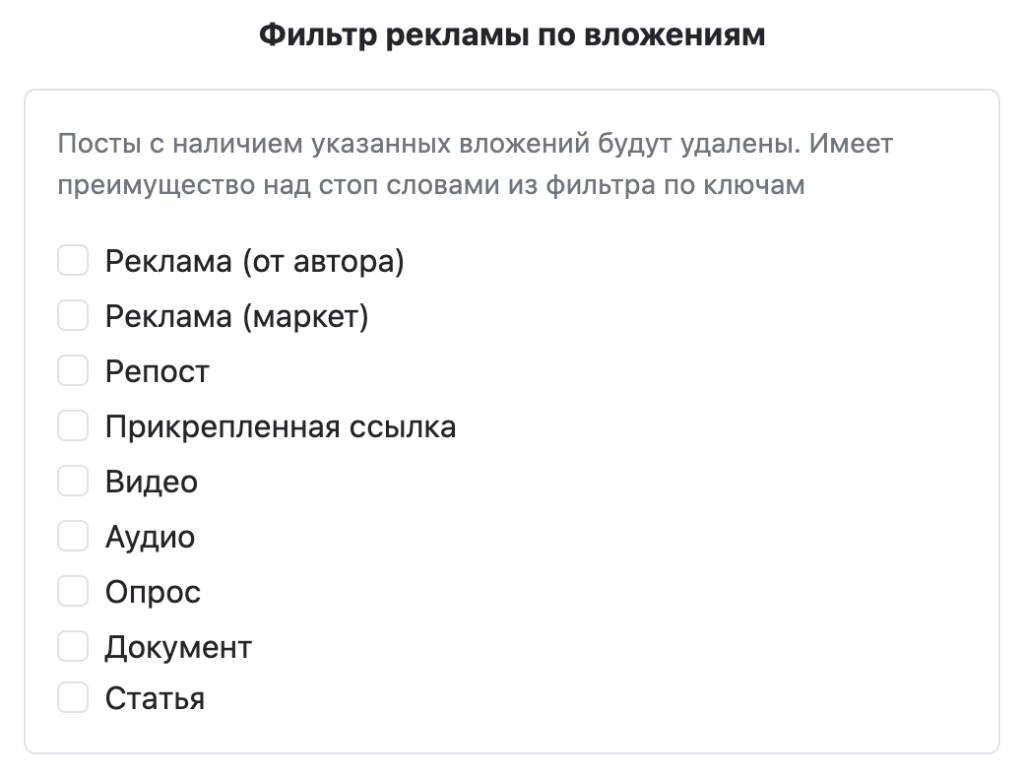Click the Опрос label text
Image resolution: width=1024 pixels, height=778 pixels.
[x=153, y=592]
